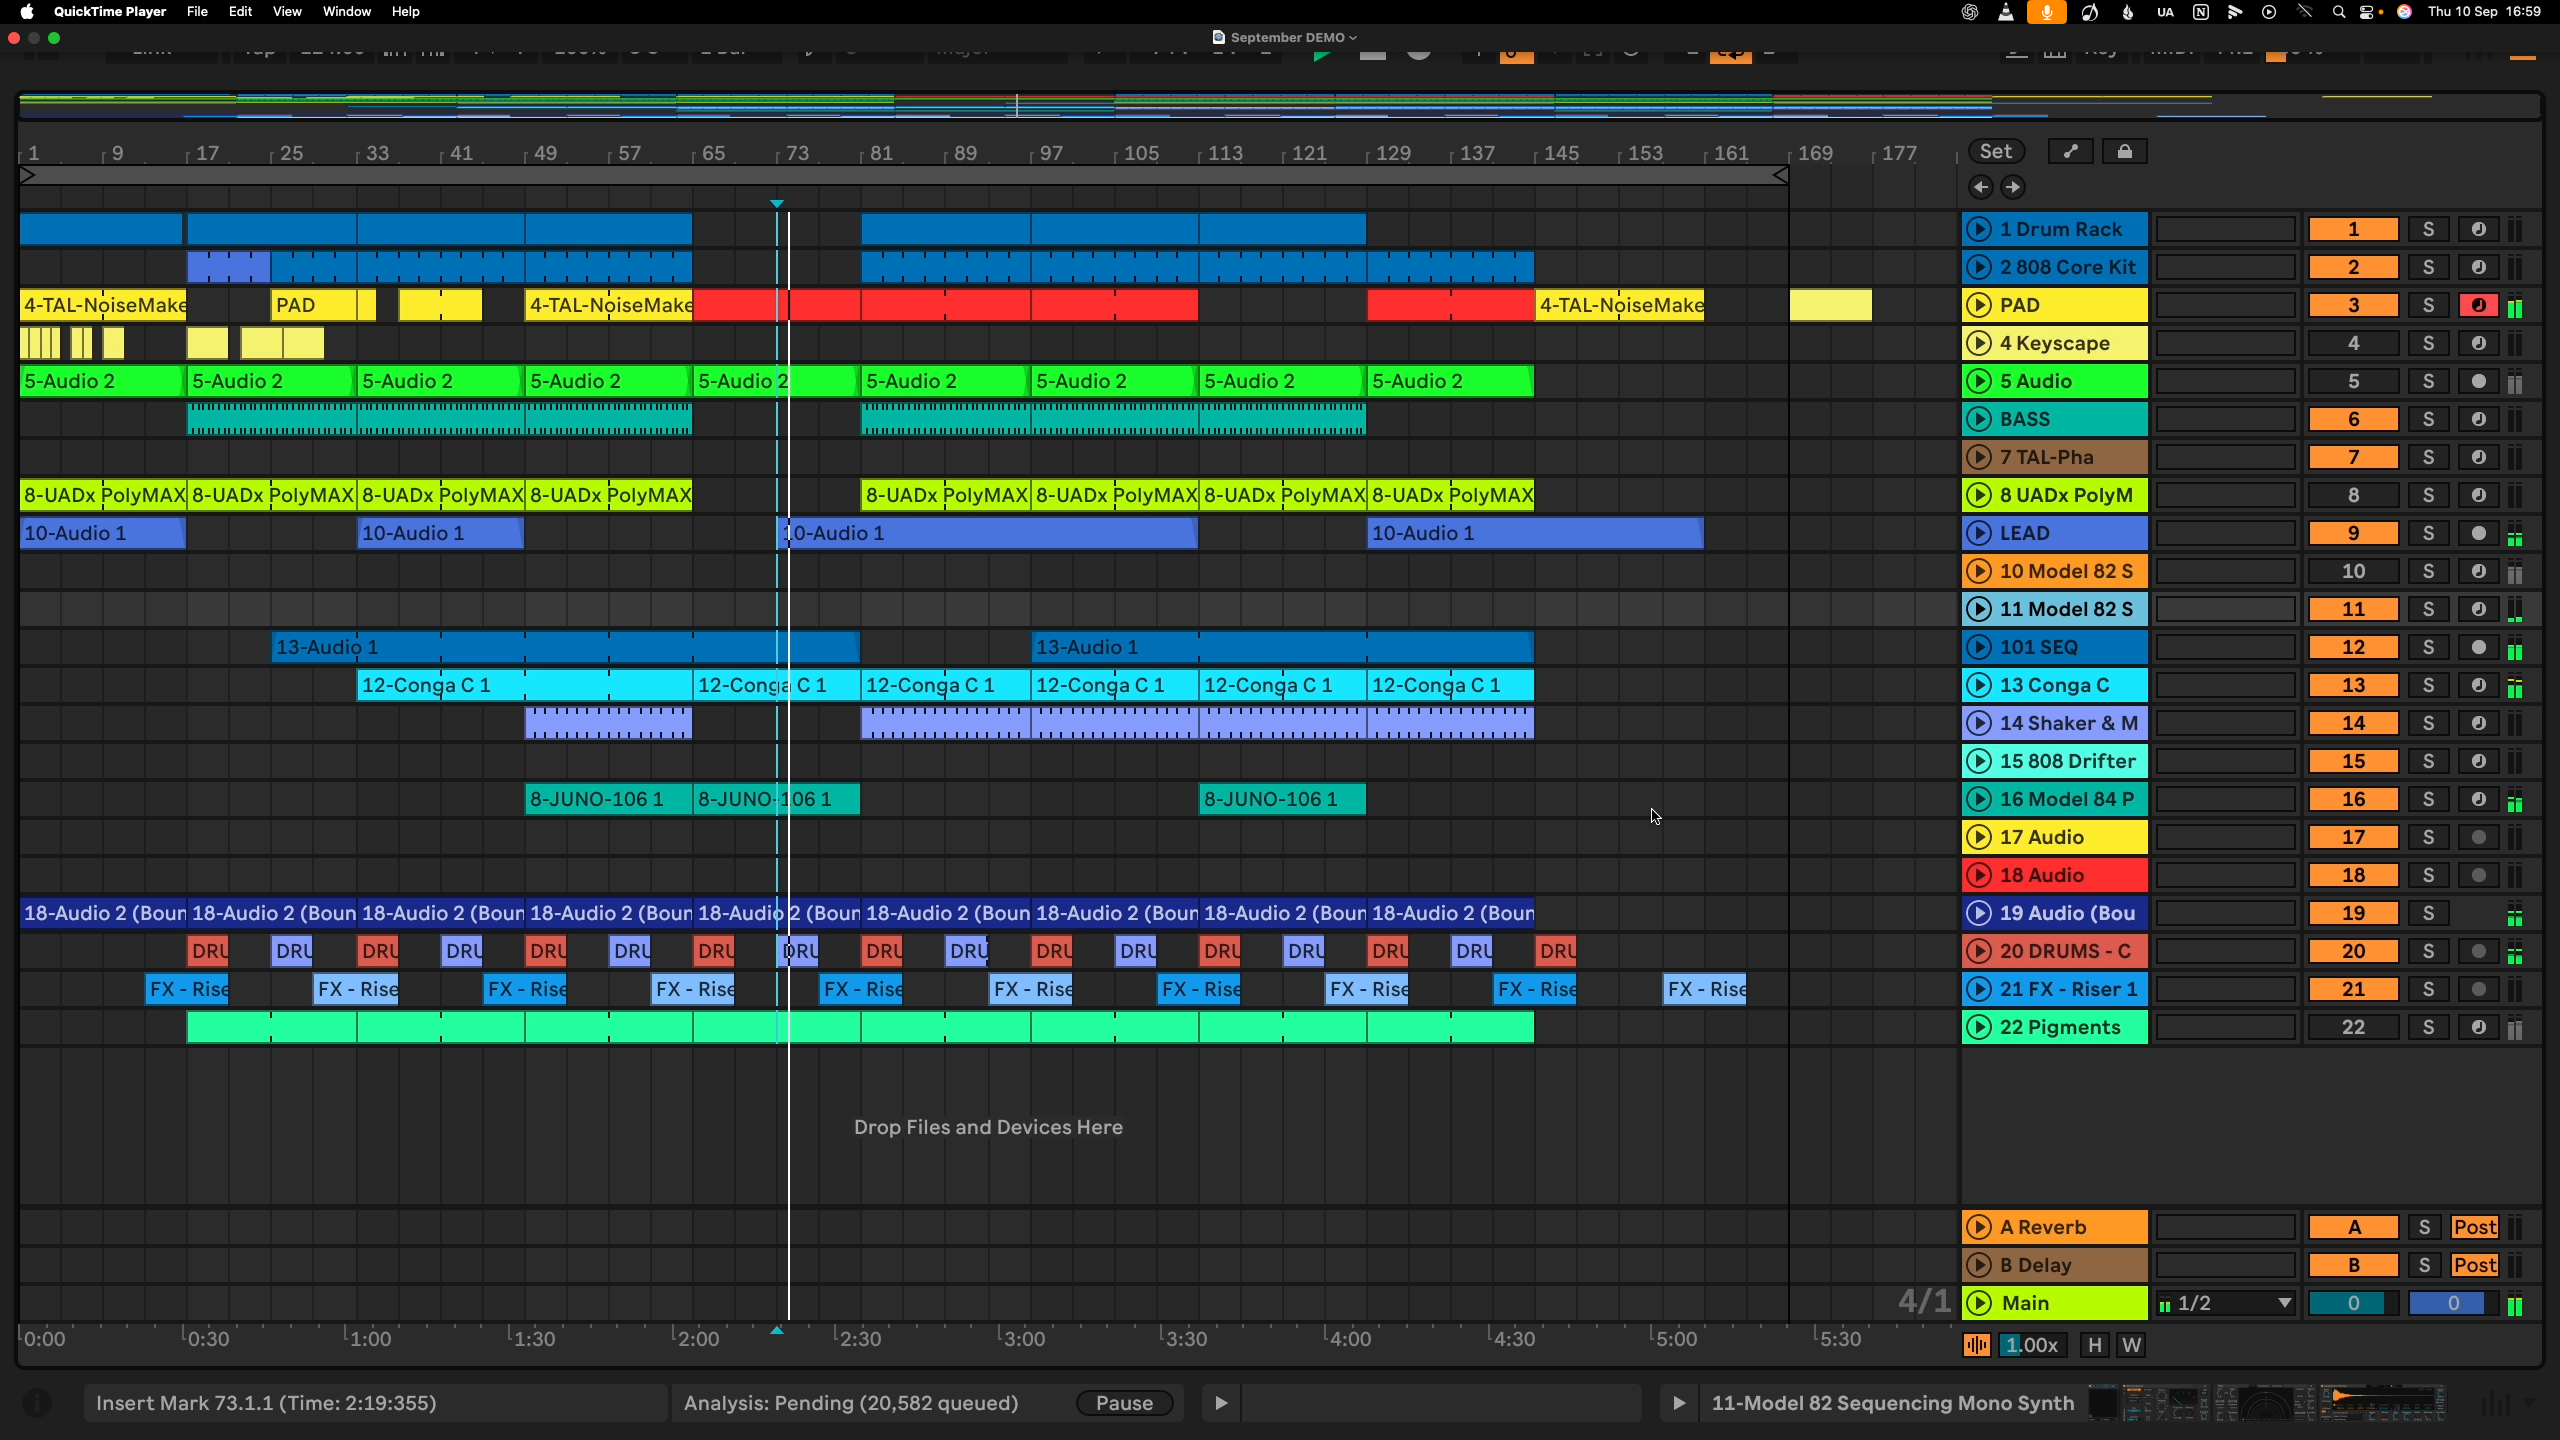This screenshot has height=1440, width=2560.
Task: Select the 22 Pigments track header
Action: [2055, 1027]
